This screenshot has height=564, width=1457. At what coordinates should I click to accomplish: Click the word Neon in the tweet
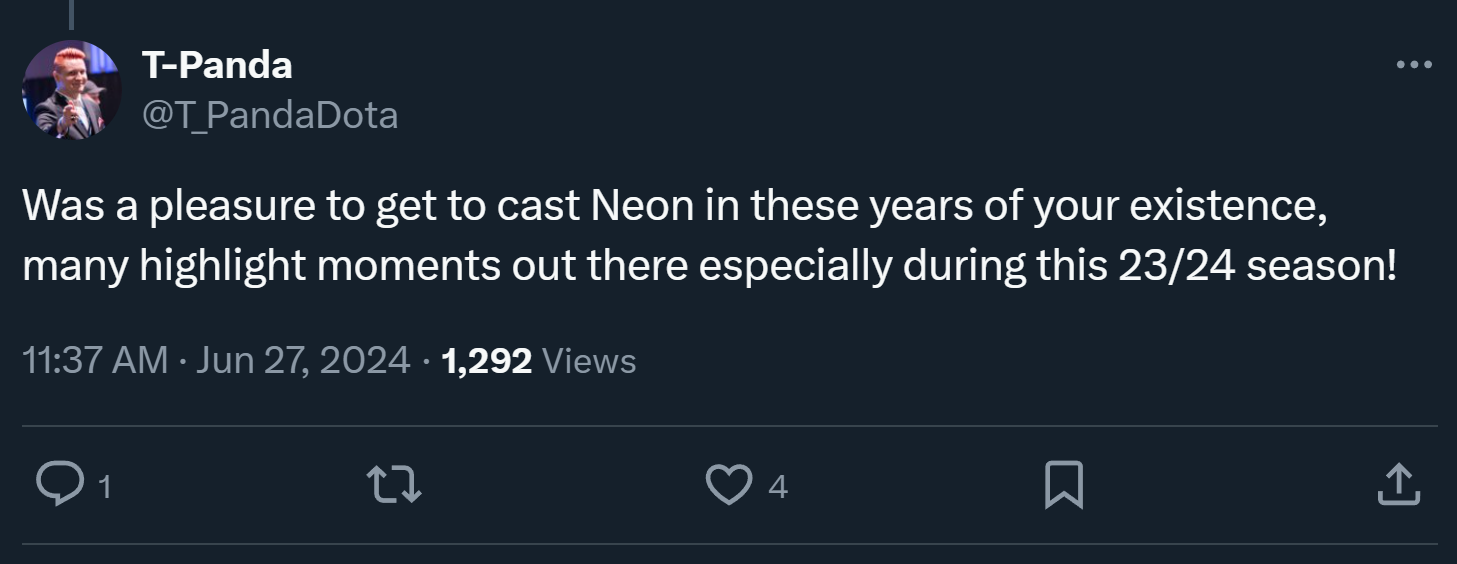click(x=642, y=206)
